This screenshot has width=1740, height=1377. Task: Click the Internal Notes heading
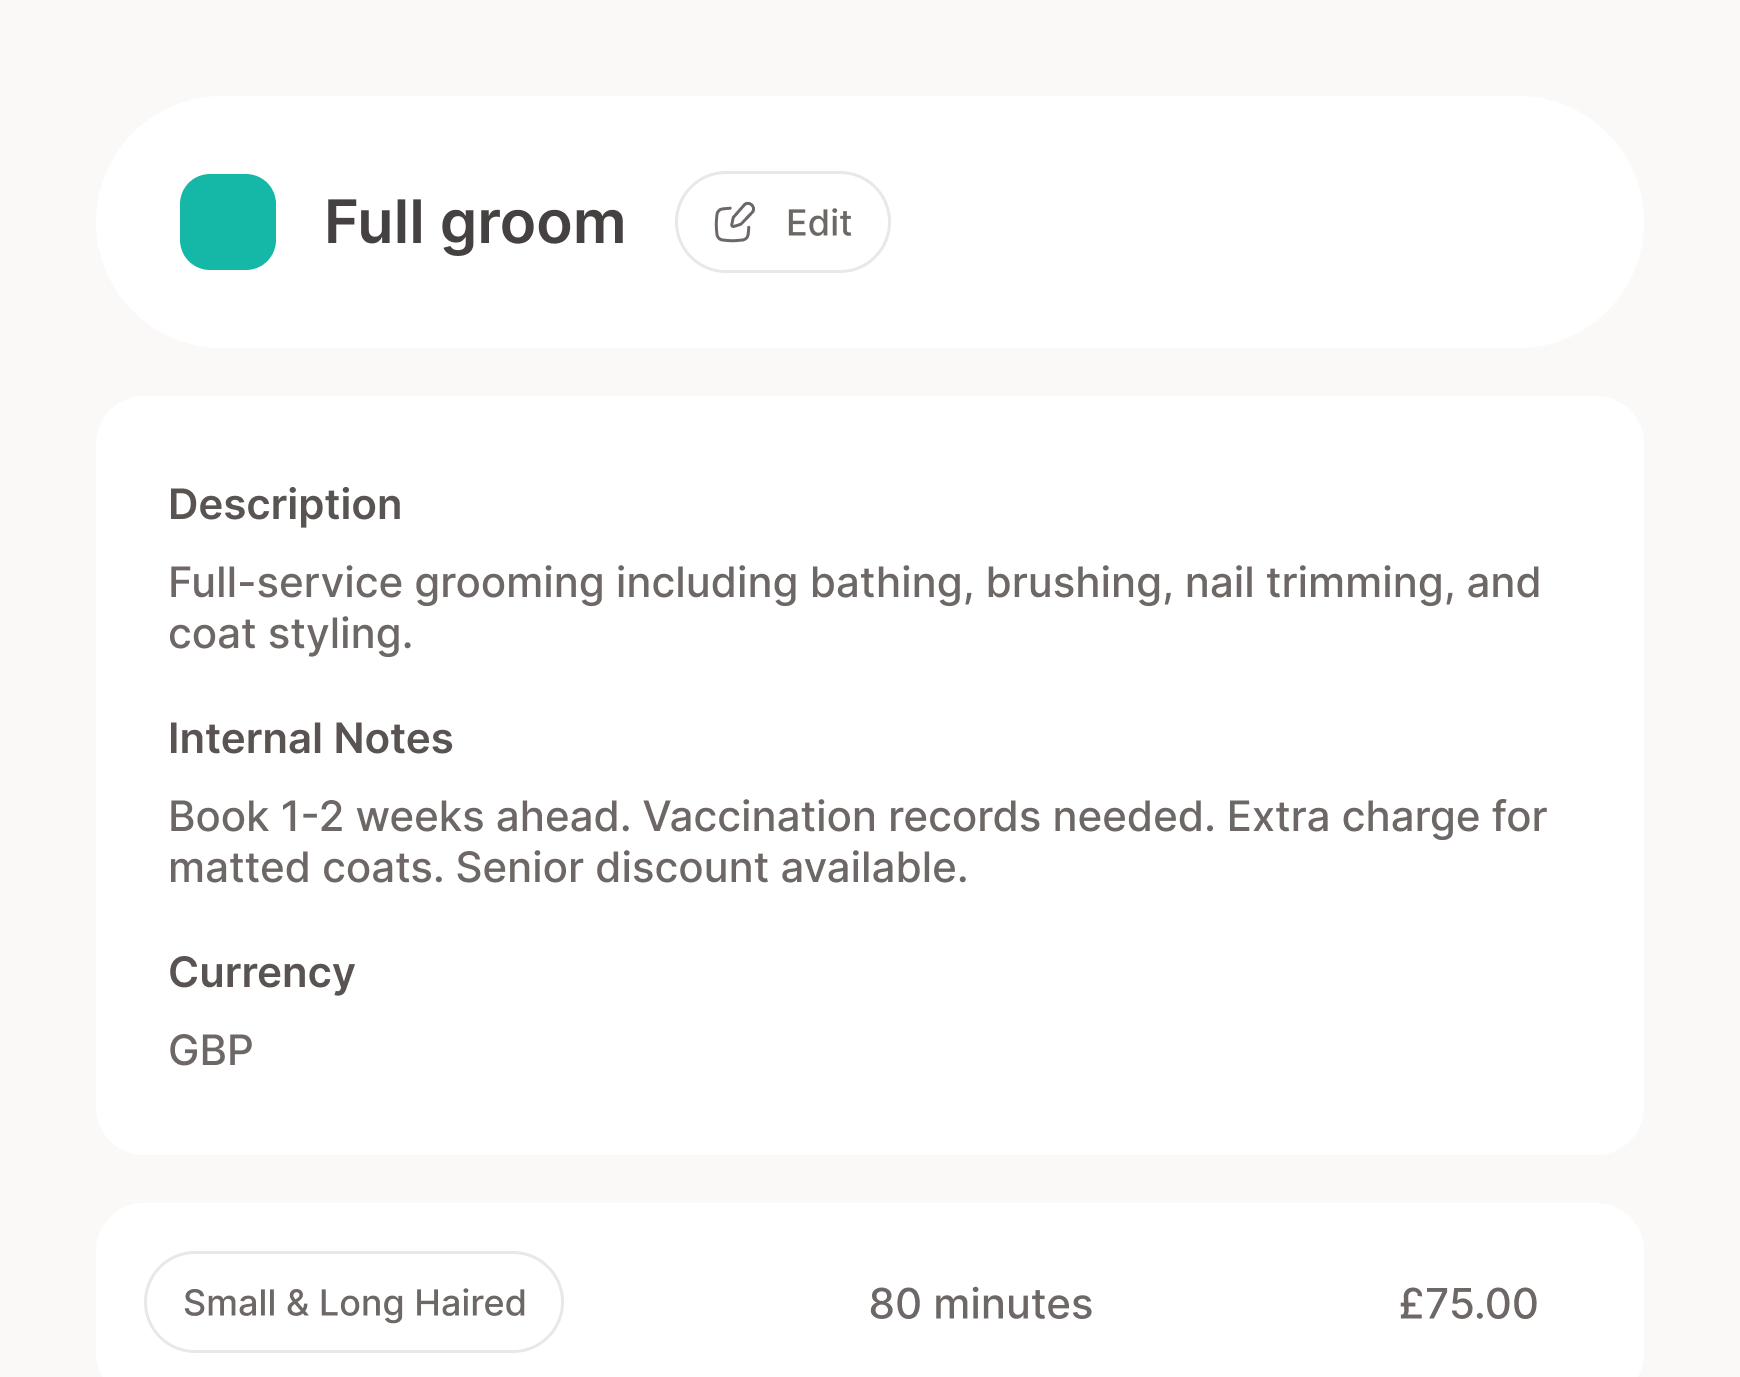click(310, 739)
